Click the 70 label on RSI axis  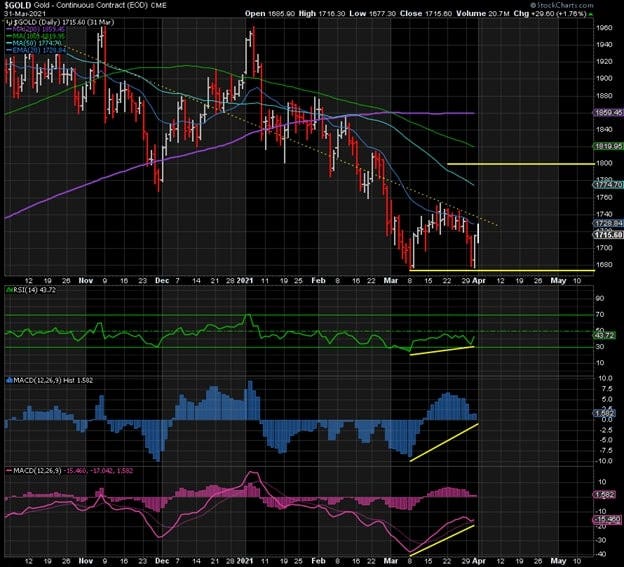[x=600, y=315]
